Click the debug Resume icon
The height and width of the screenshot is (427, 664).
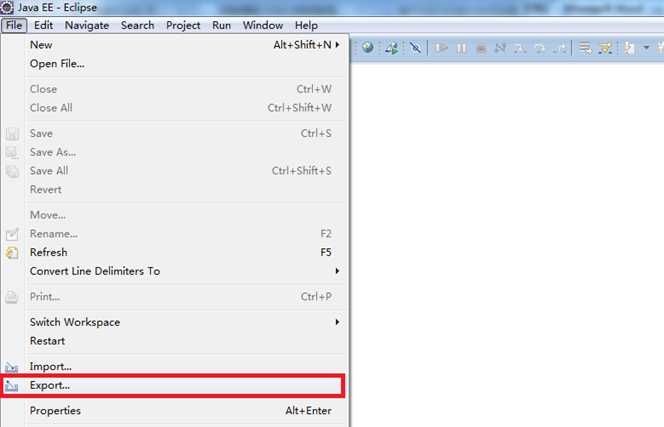[x=441, y=48]
